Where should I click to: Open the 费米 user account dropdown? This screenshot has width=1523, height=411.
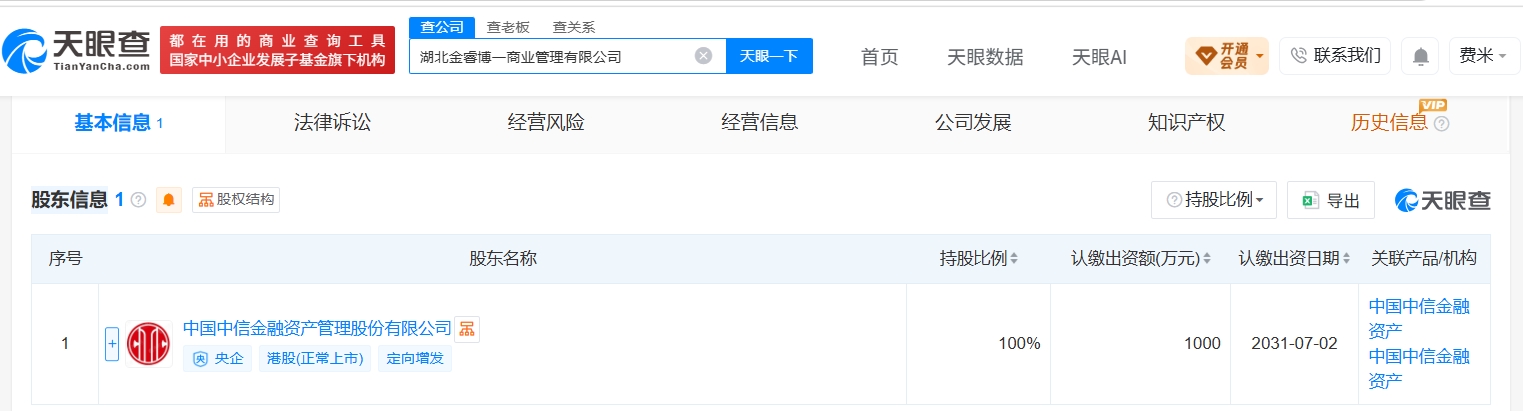[1484, 56]
